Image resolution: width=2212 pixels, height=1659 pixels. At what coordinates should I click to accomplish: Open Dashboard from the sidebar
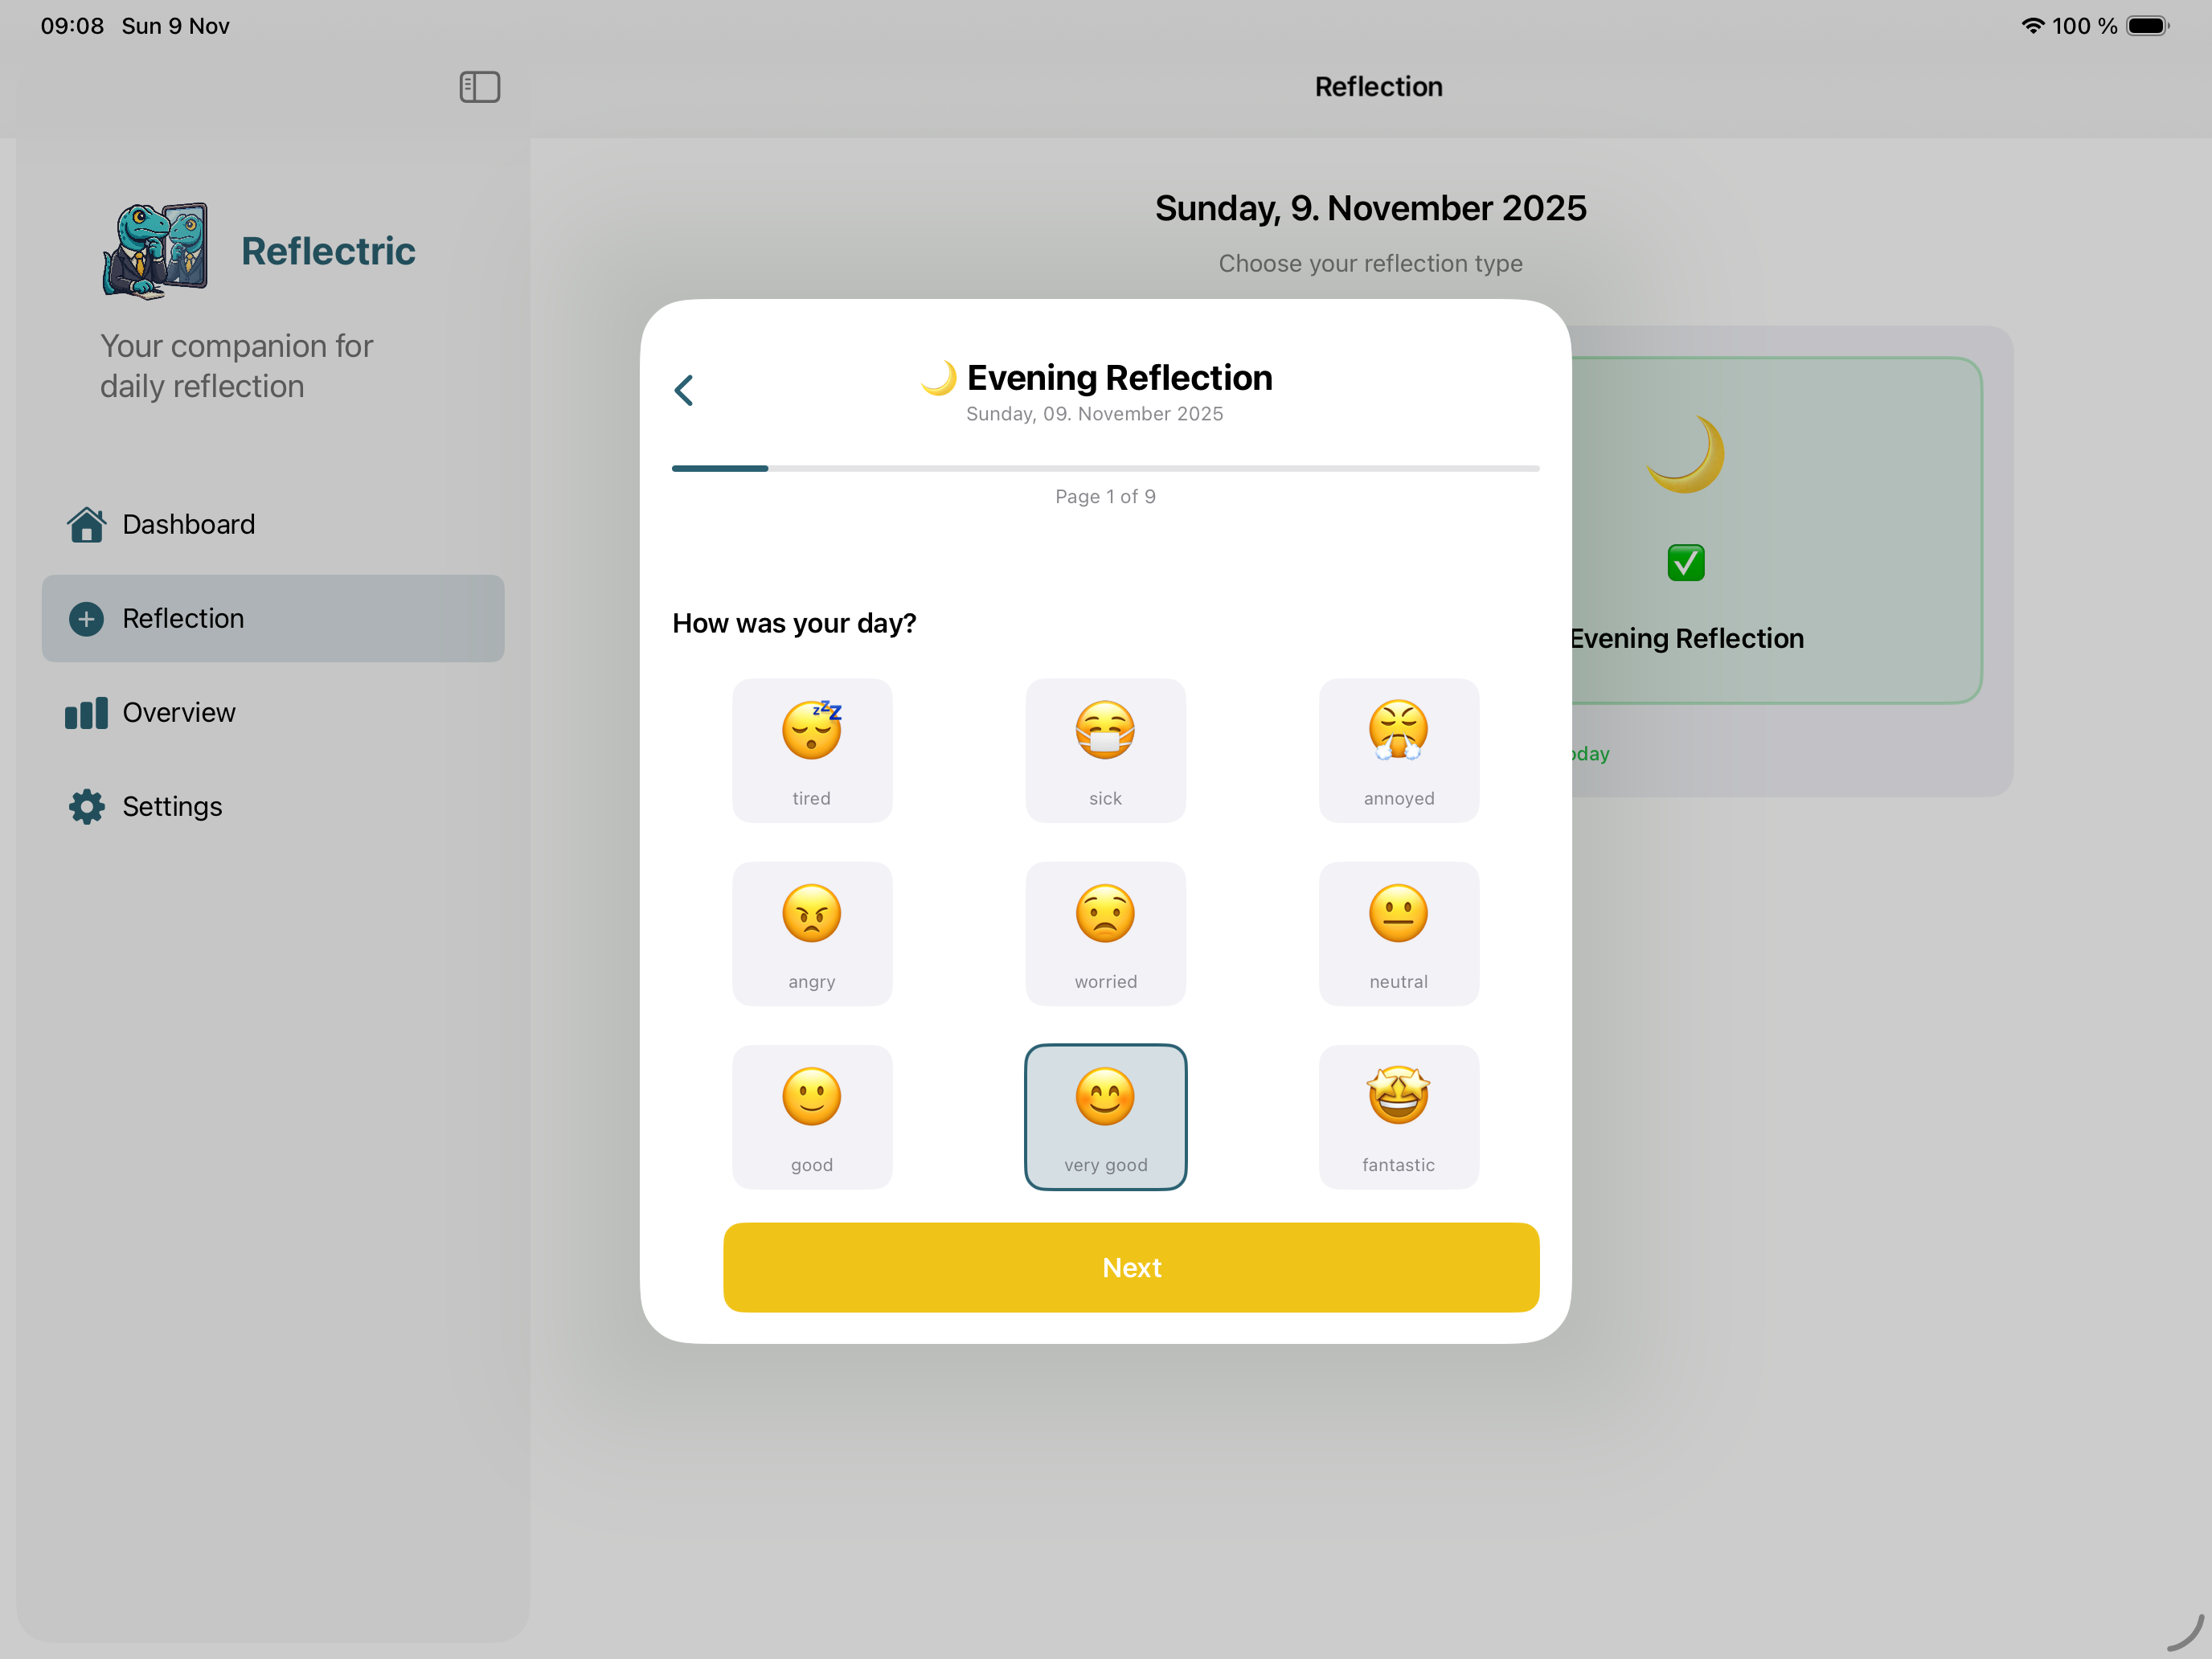(x=273, y=524)
